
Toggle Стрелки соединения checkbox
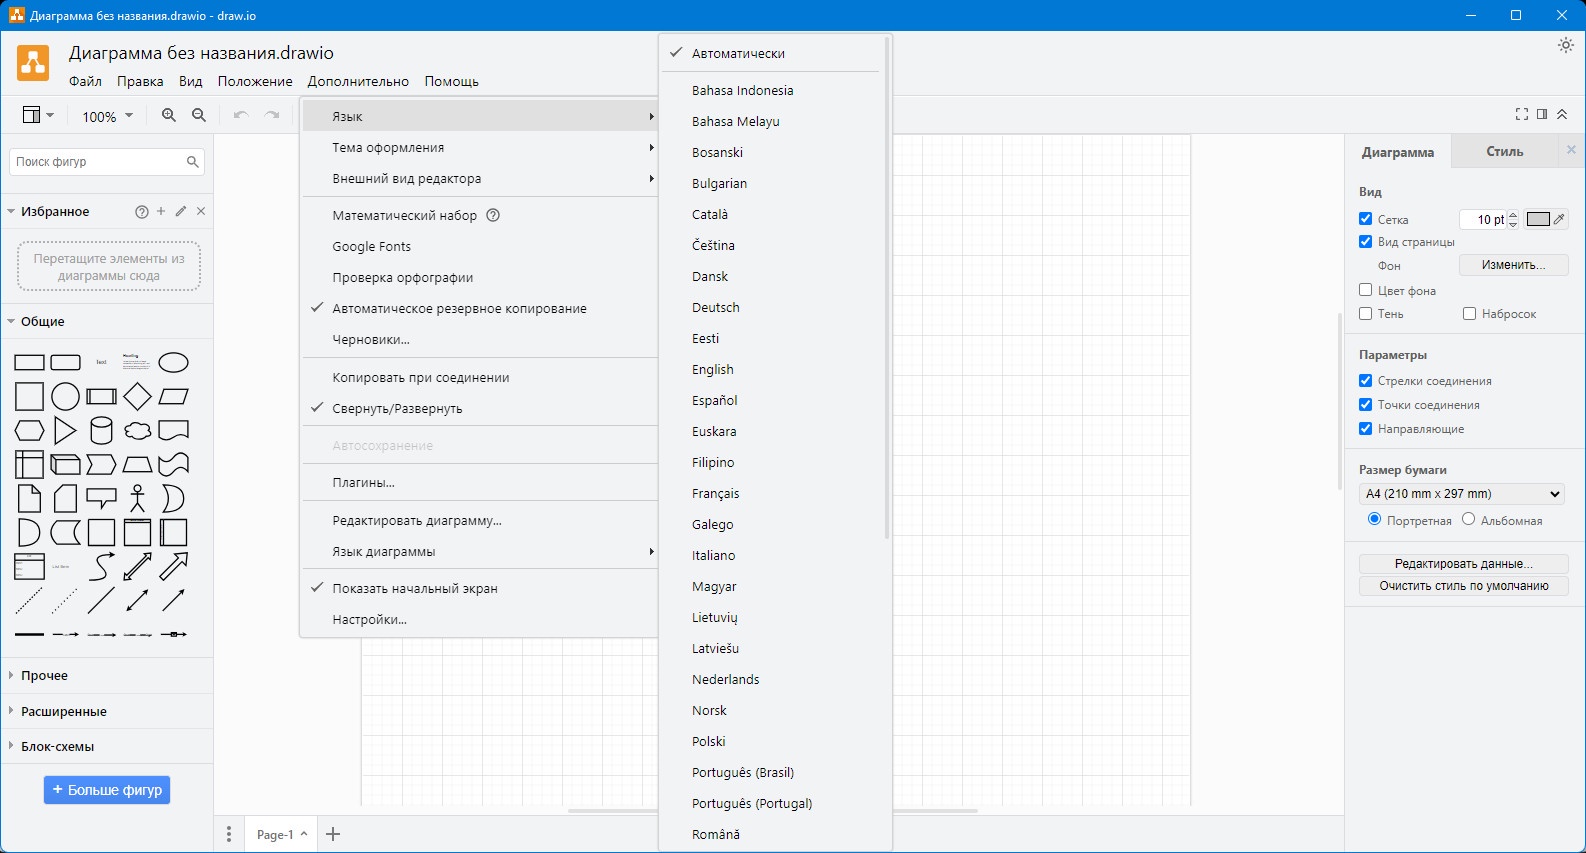(x=1365, y=380)
